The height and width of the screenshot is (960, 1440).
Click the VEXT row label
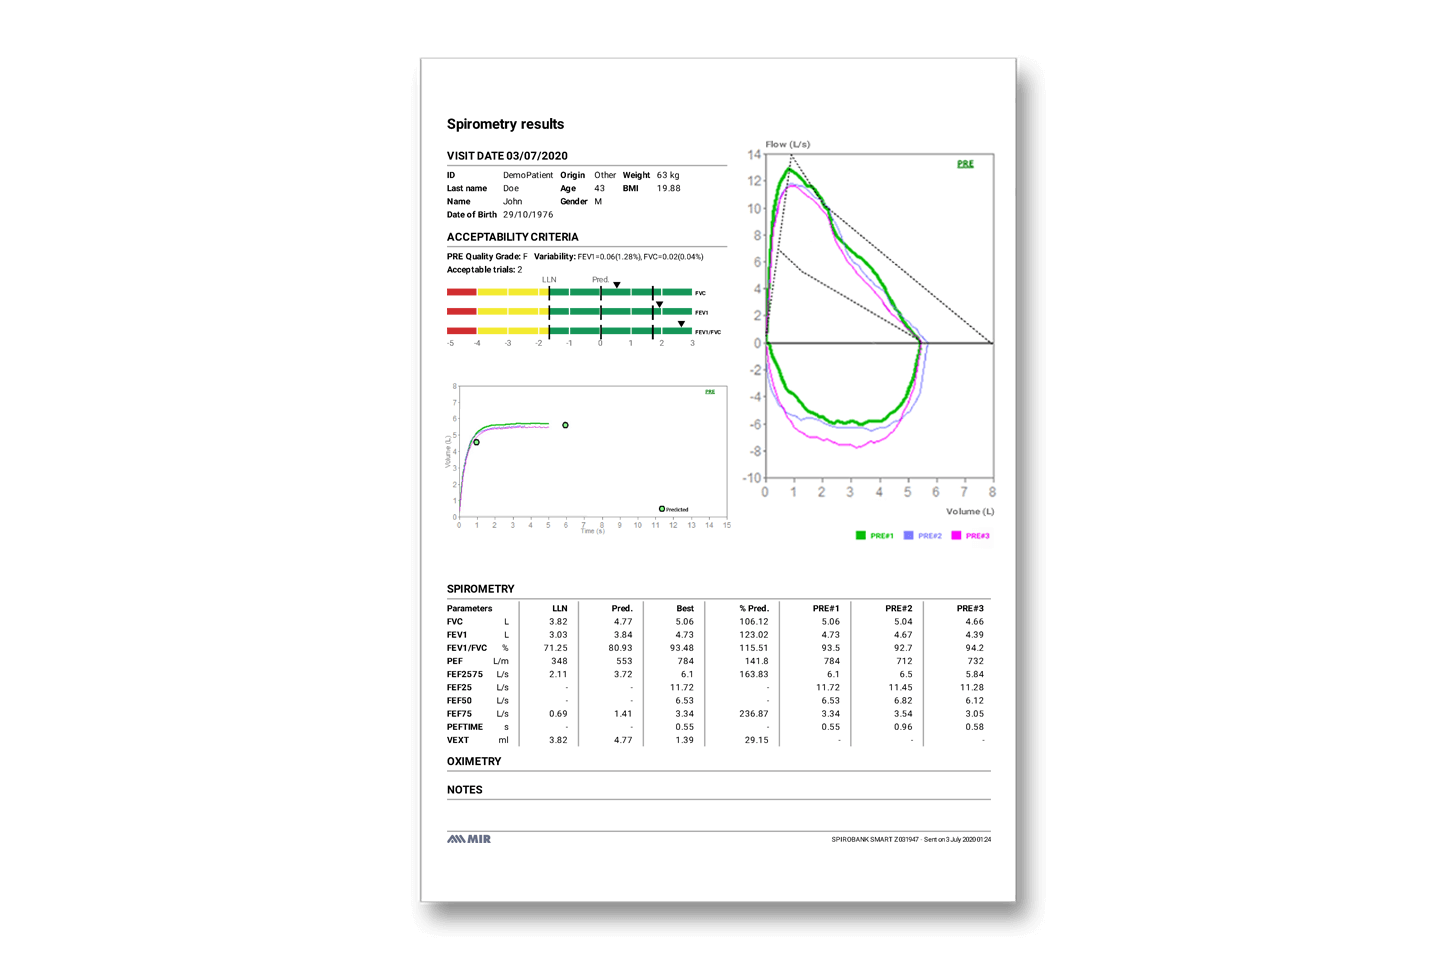tap(458, 740)
